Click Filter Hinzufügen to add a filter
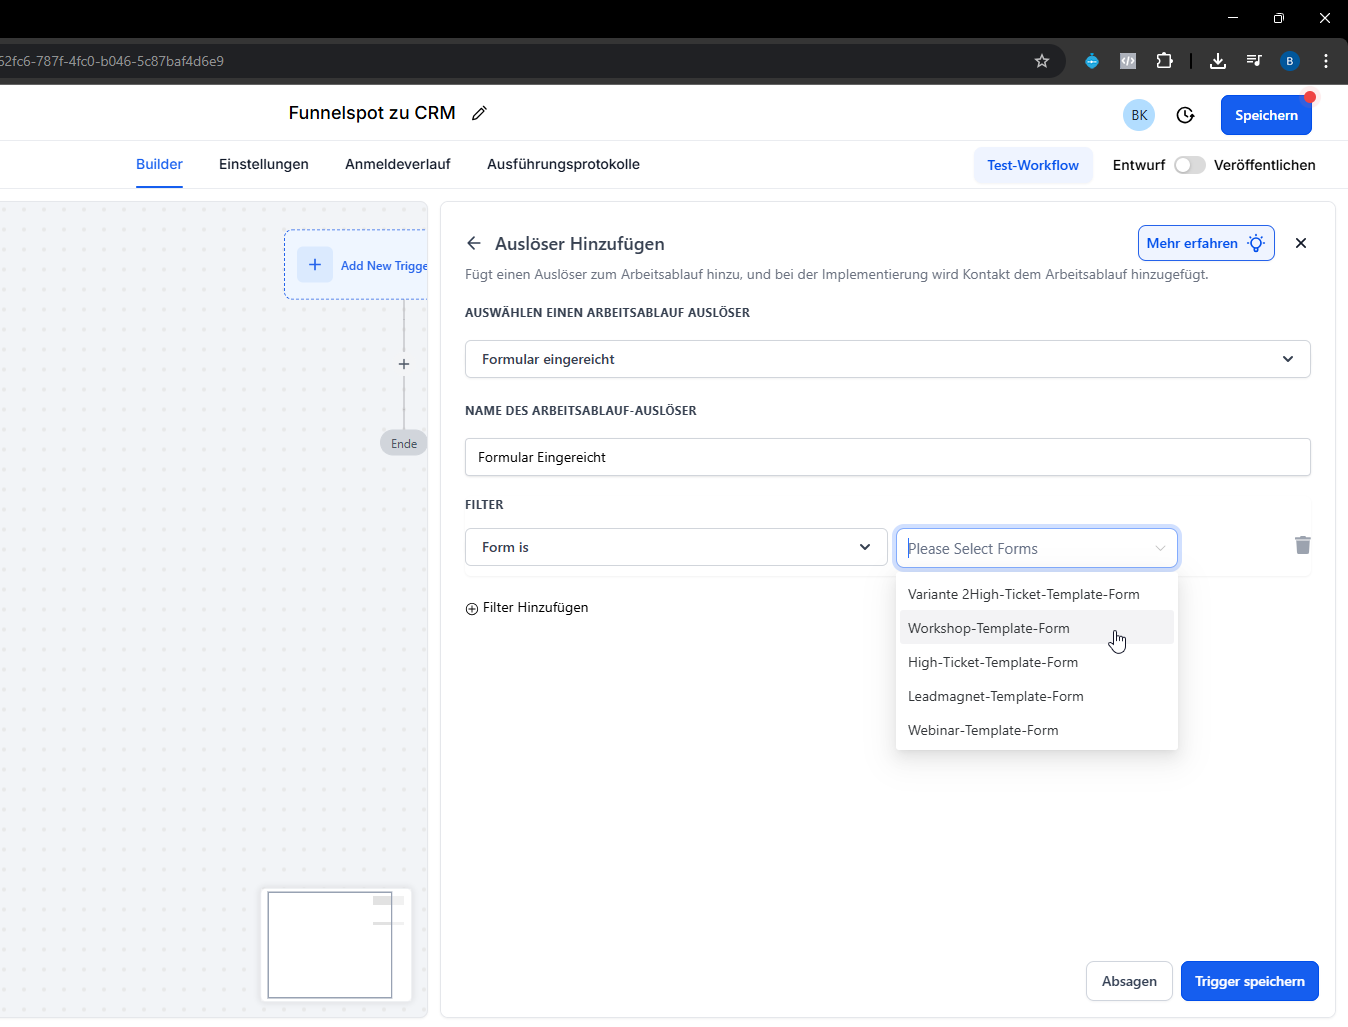This screenshot has width=1348, height=1027. click(527, 607)
